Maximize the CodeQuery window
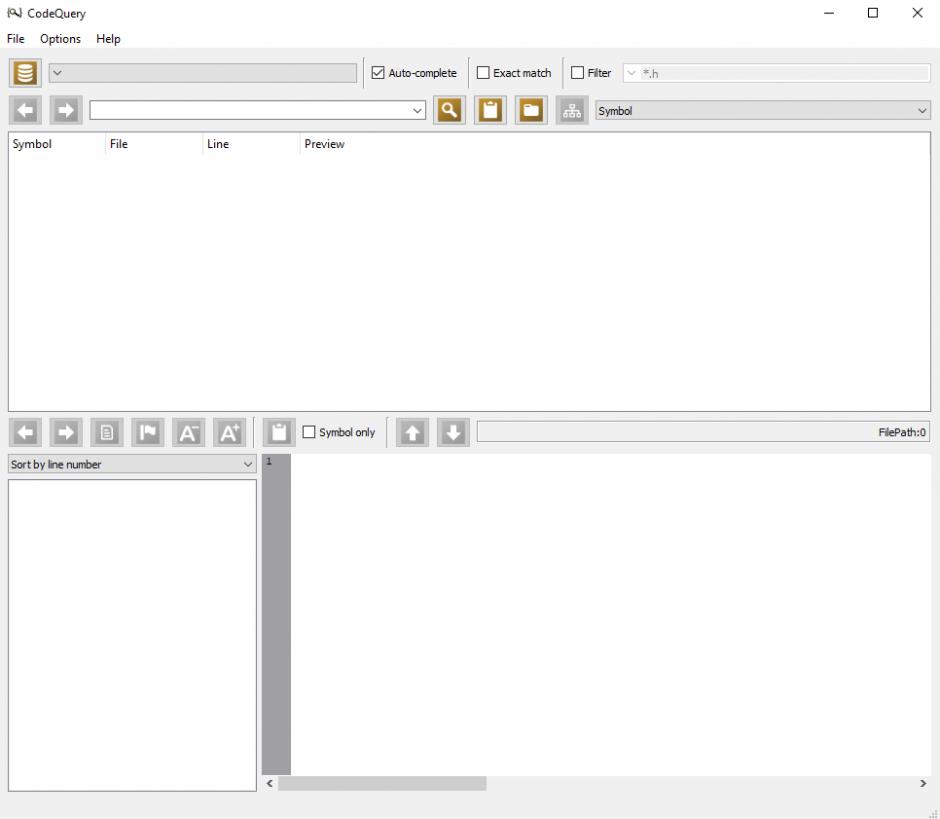The image size is (940, 819). coord(873,13)
